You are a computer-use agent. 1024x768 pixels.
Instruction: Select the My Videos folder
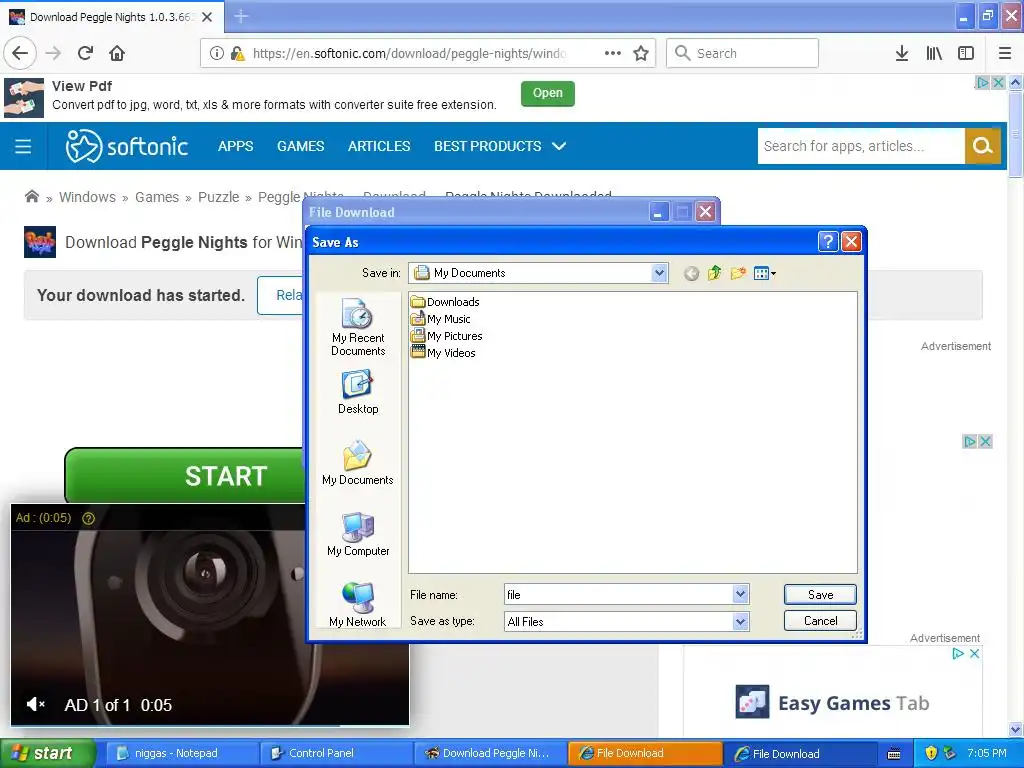pos(443,353)
